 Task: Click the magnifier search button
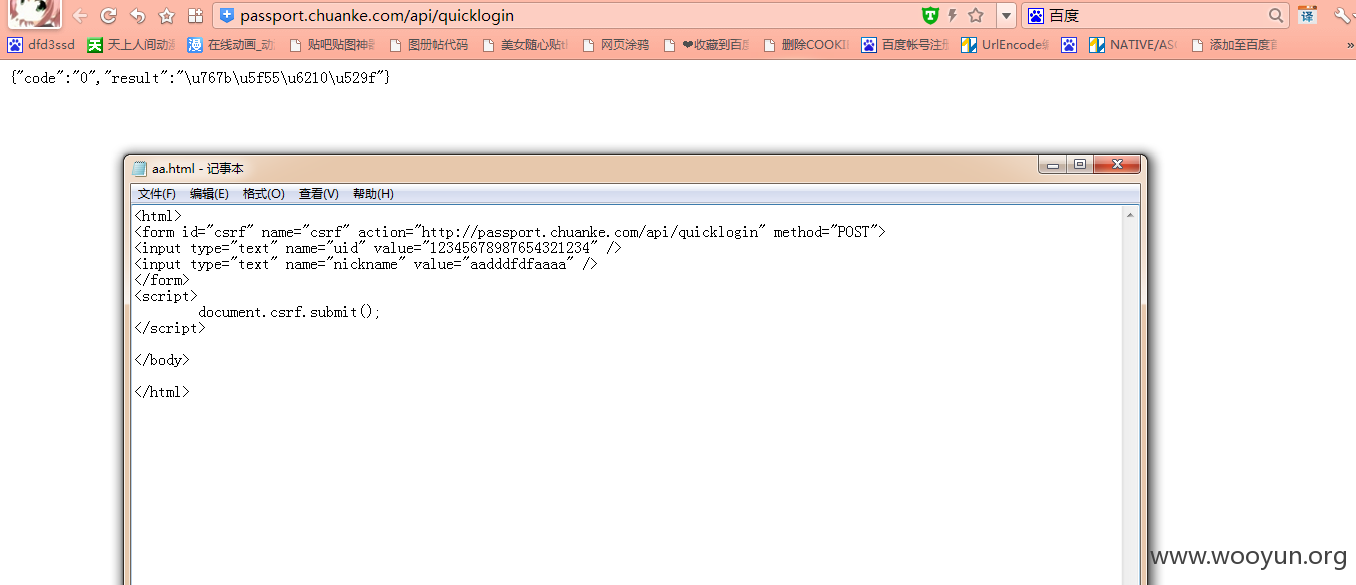point(1276,16)
